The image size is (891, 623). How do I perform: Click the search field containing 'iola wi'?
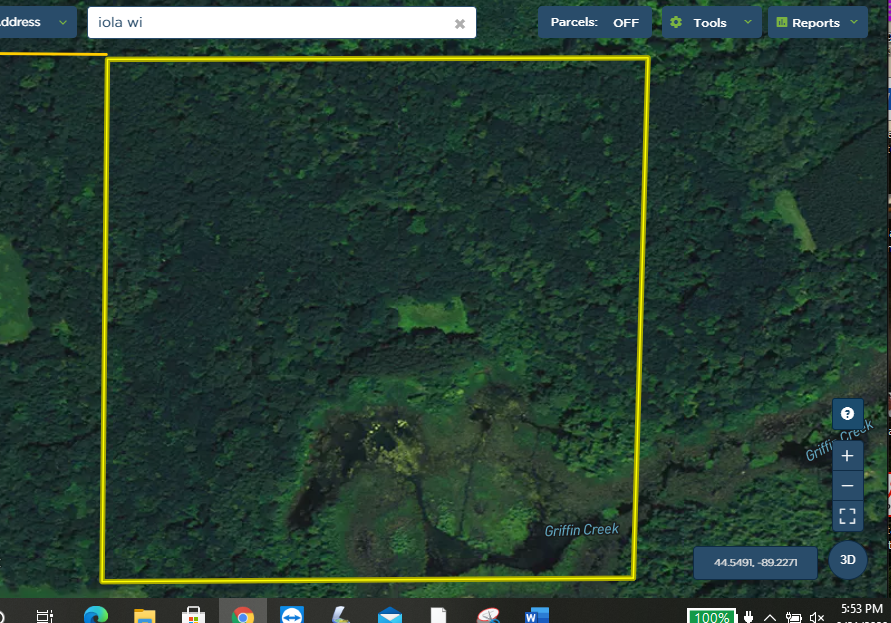click(270, 22)
